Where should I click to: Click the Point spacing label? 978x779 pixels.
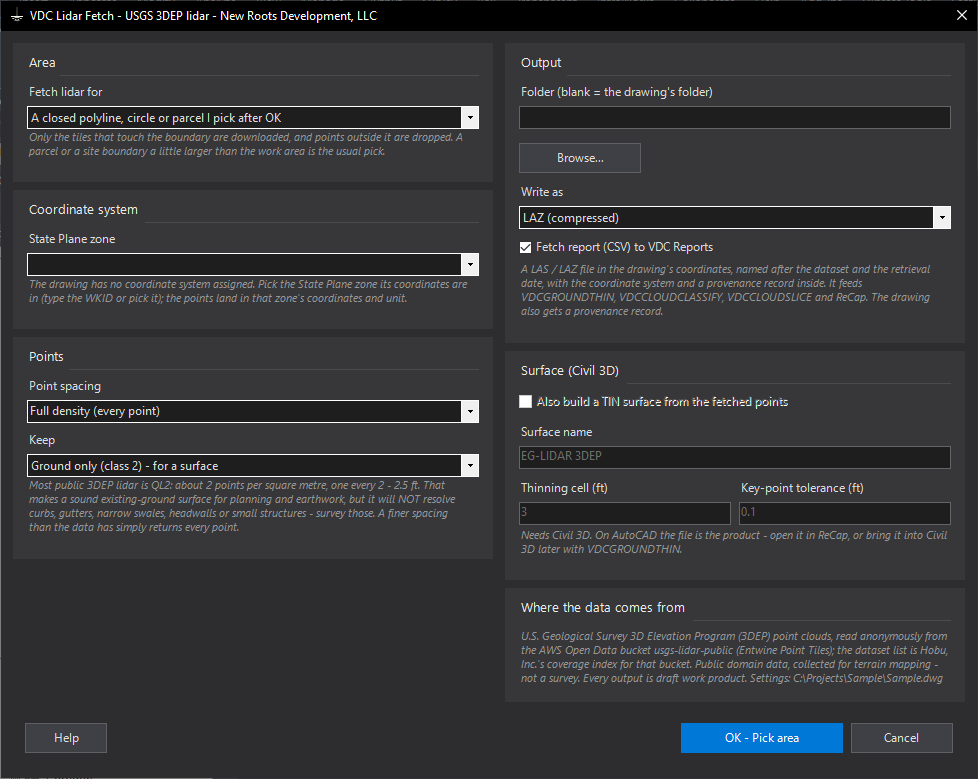click(x=65, y=386)
